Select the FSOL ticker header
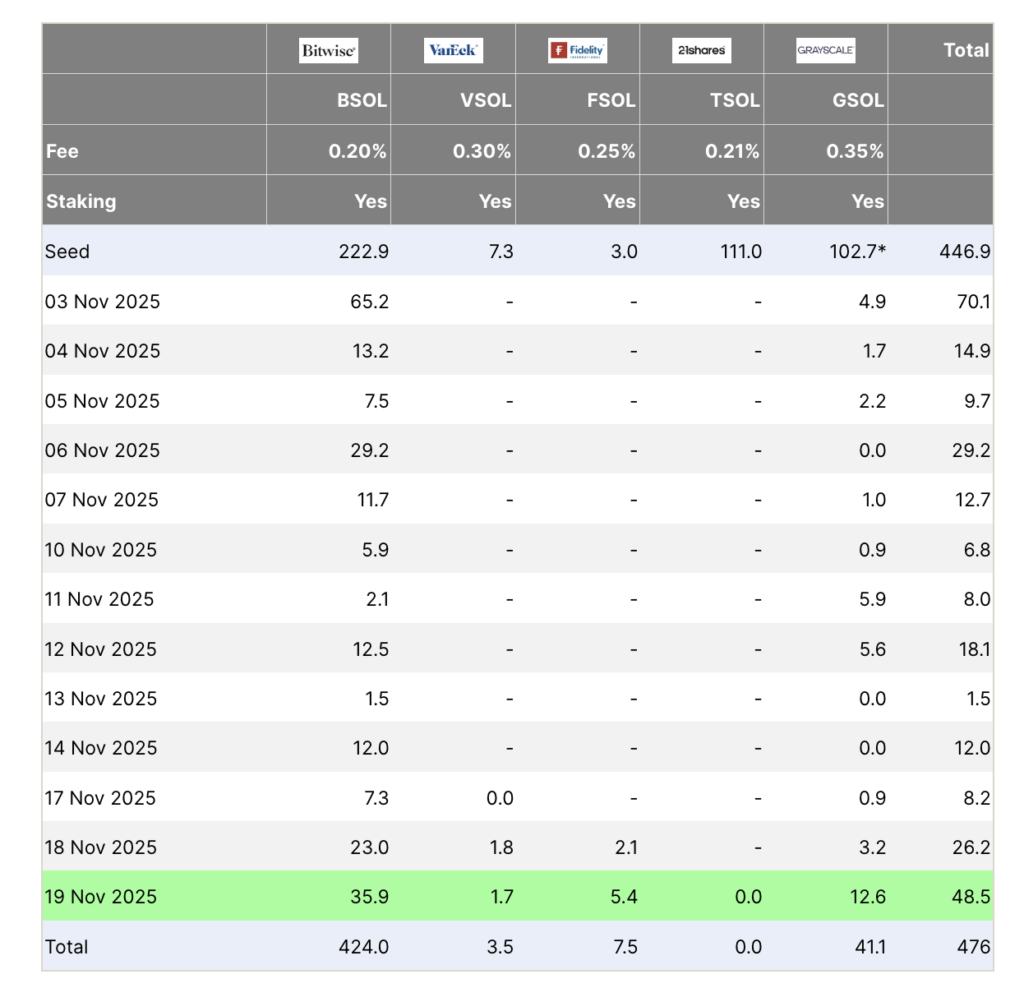 610,101
